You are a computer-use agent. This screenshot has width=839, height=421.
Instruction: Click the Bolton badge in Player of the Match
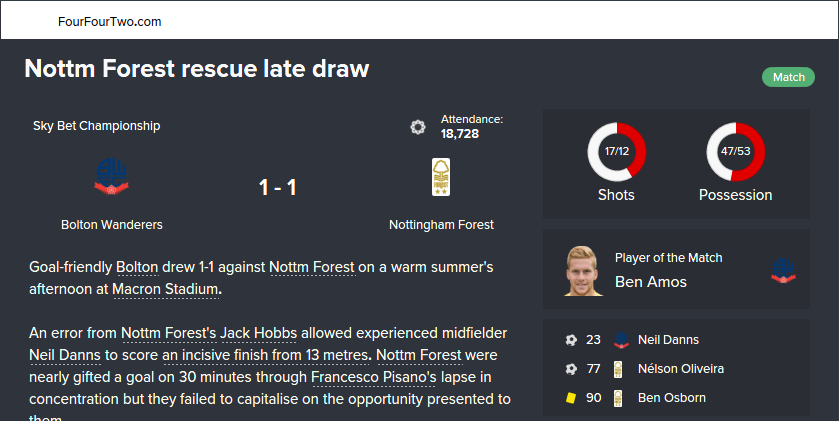(782, 270)
